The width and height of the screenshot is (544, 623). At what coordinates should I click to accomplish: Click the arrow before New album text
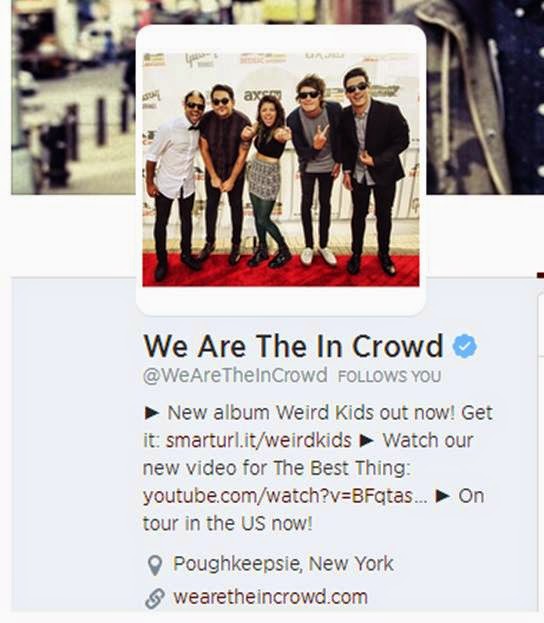[x=151, y=413]
